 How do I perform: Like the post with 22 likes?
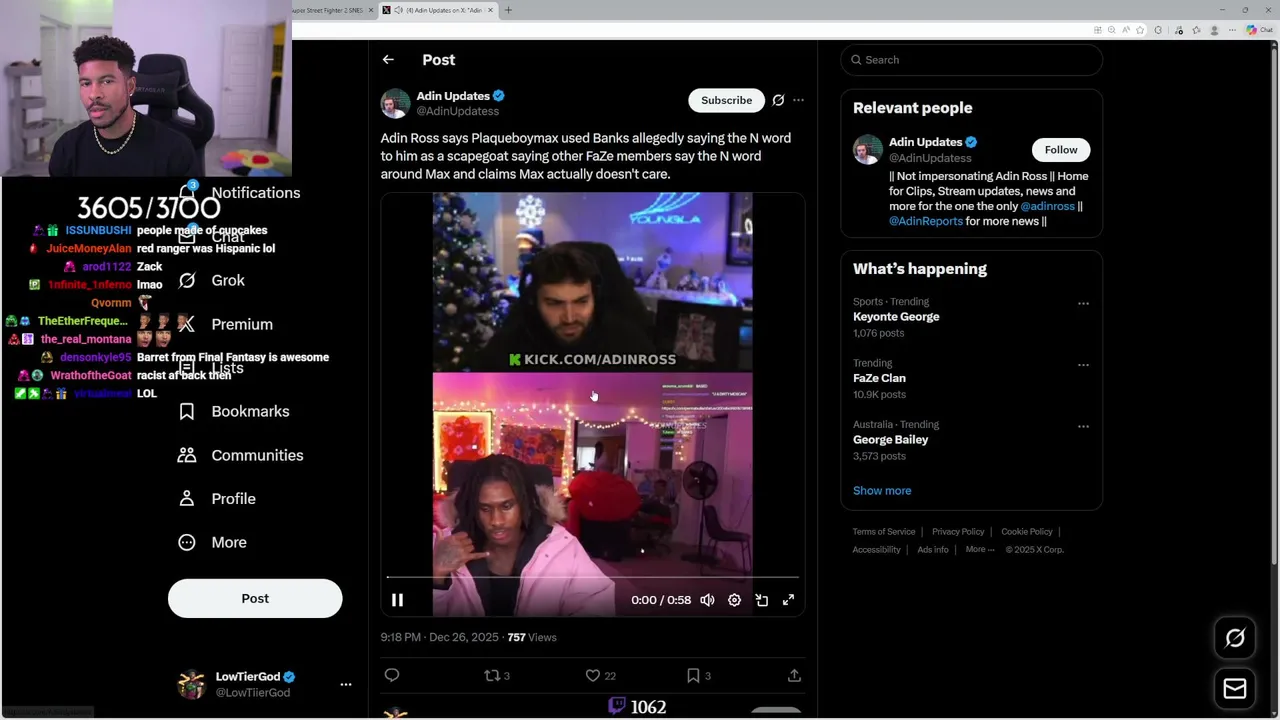pos(600,676)
